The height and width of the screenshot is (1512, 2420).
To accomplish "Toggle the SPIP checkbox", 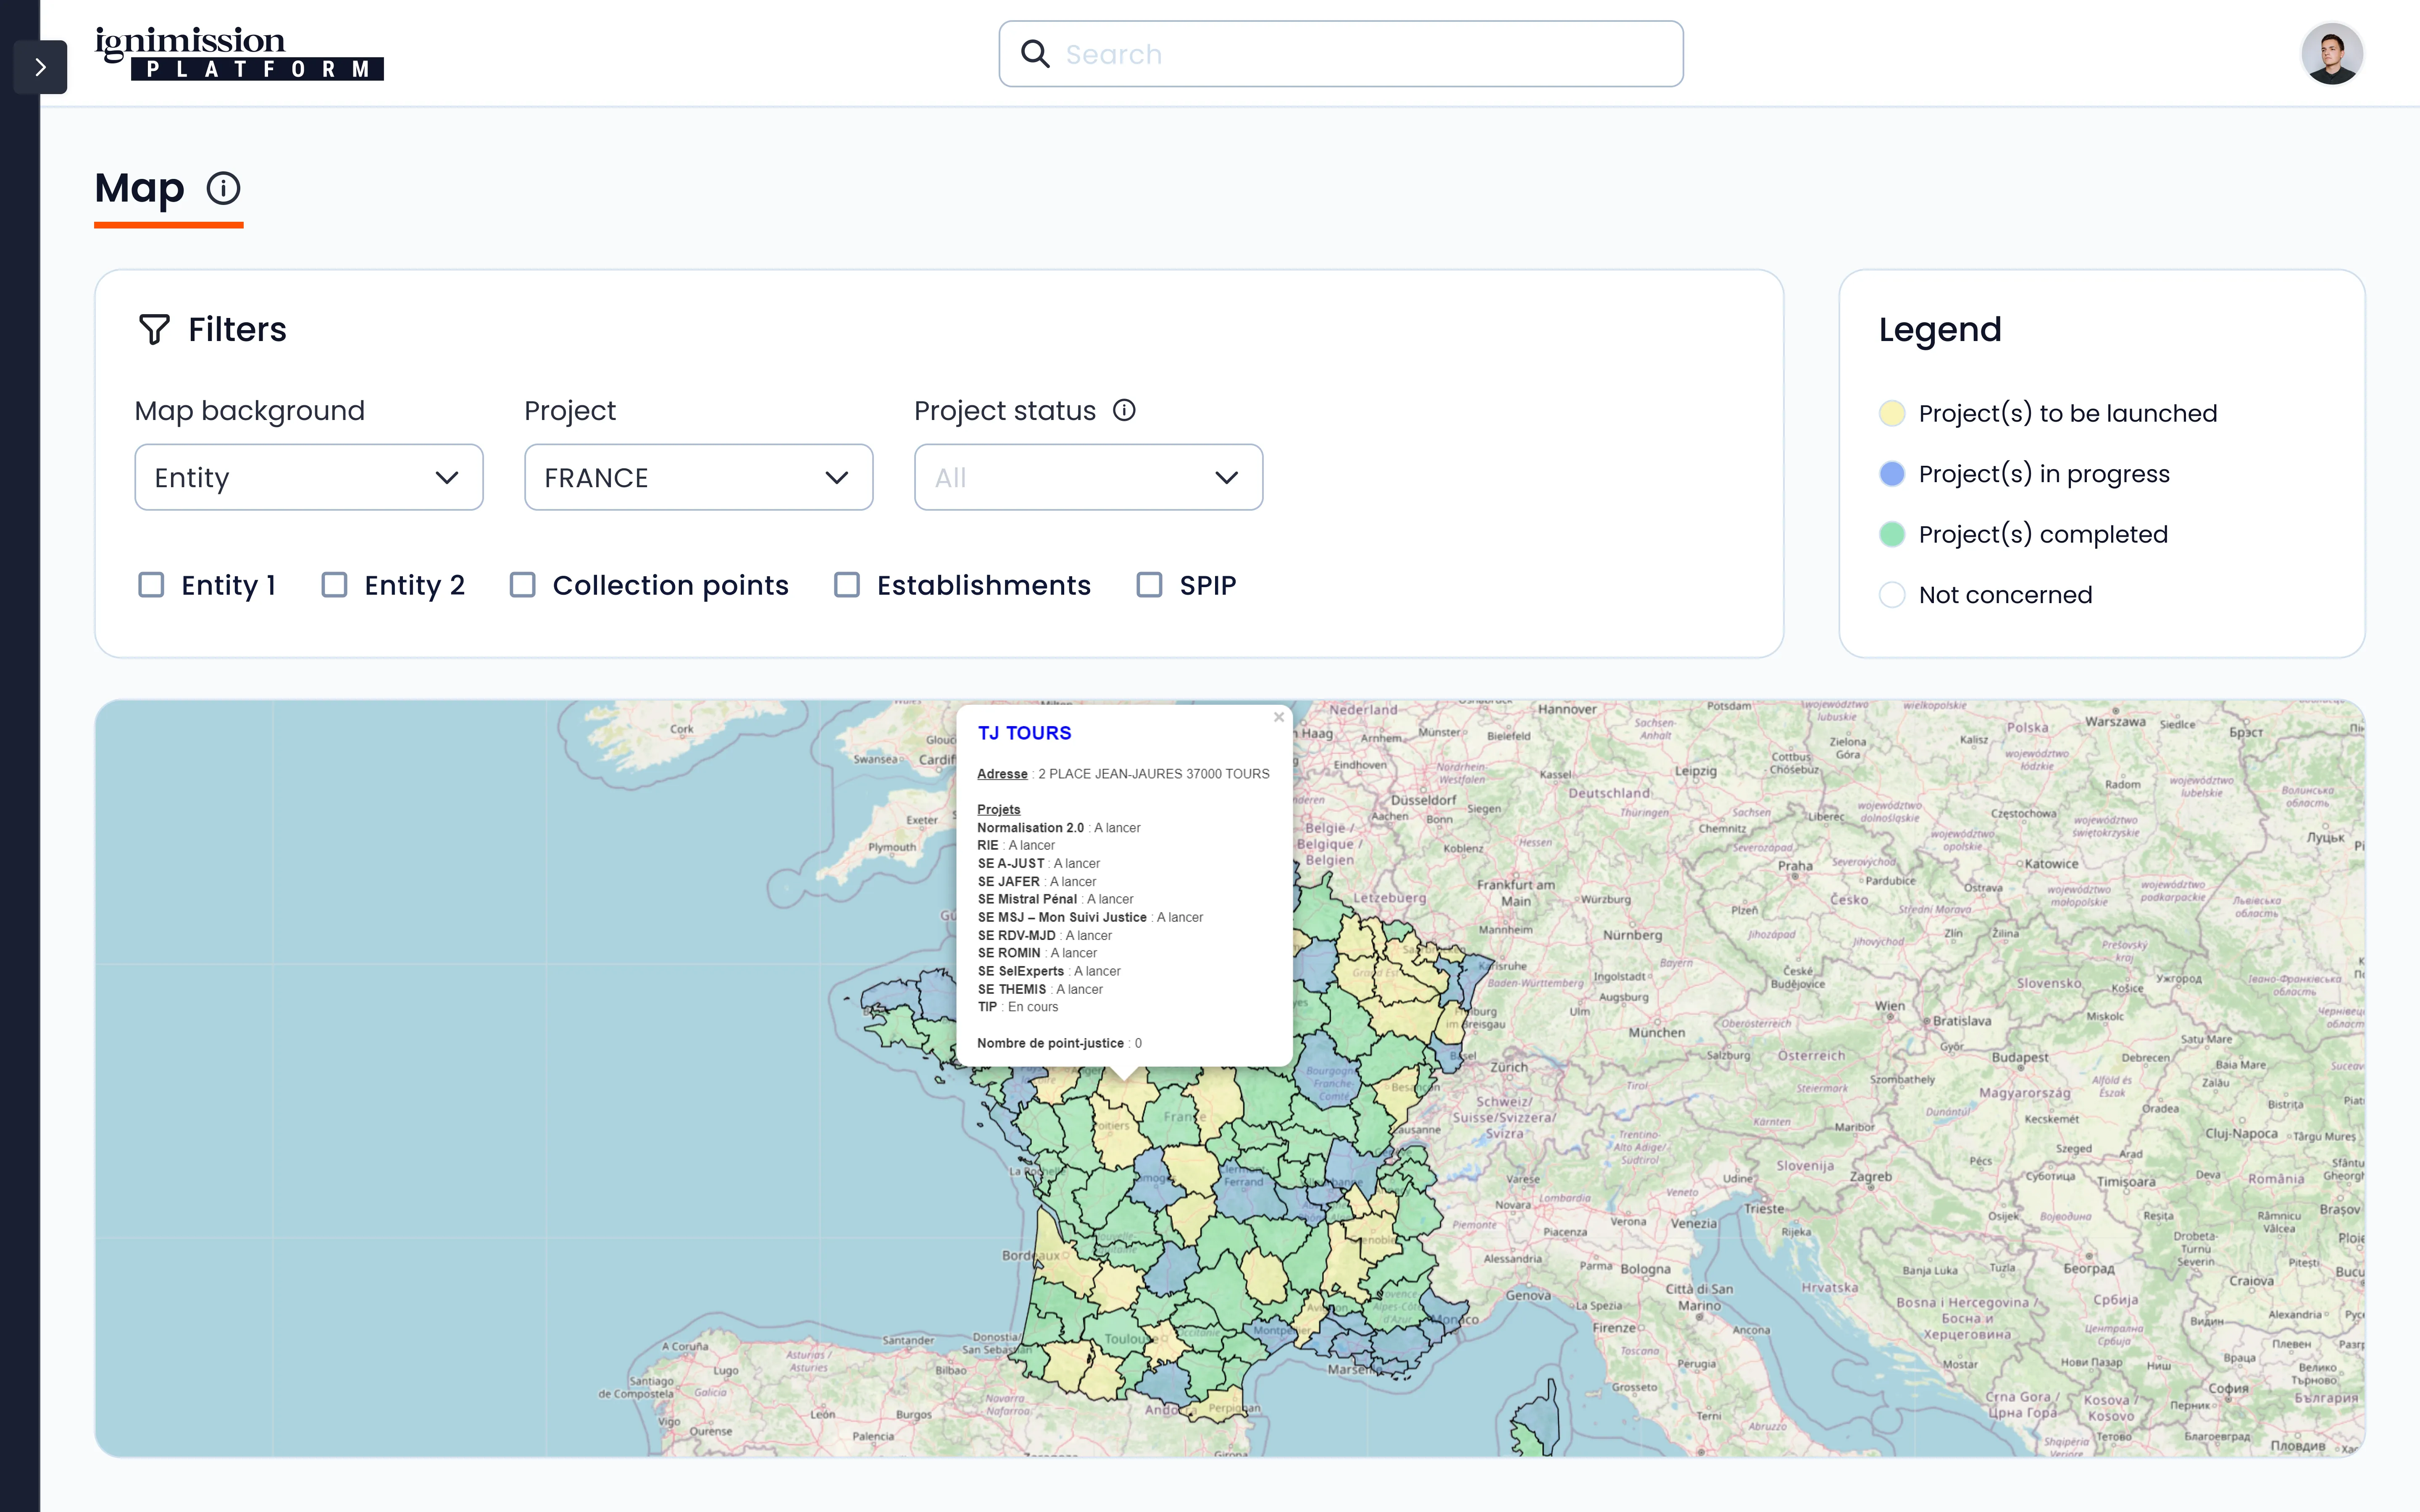I will point(1149,585).
